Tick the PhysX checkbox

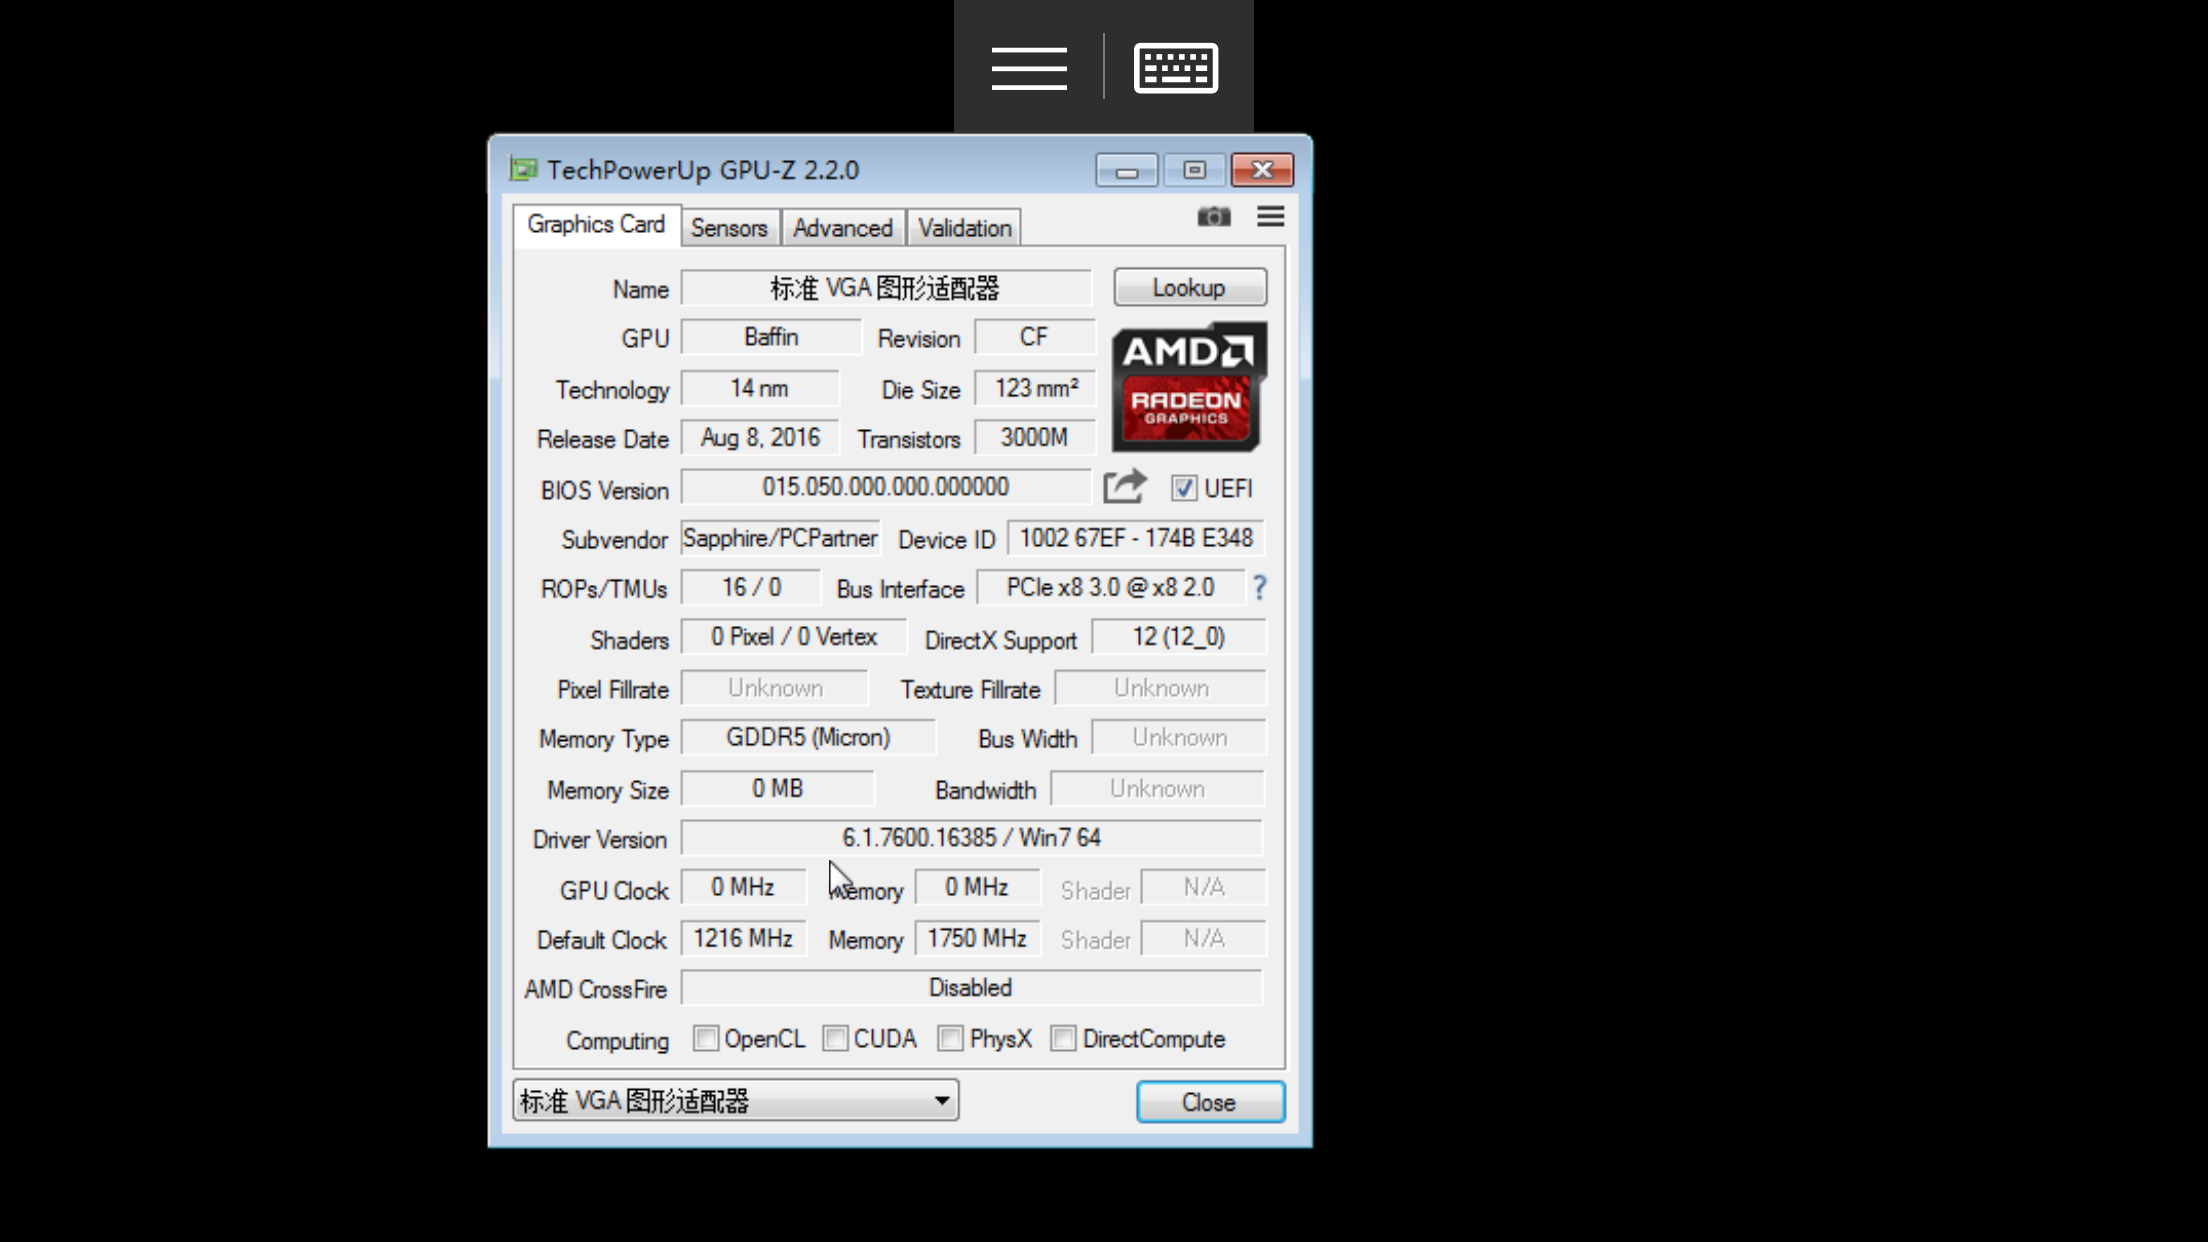pyautogui.click(x=951, y=1038)
